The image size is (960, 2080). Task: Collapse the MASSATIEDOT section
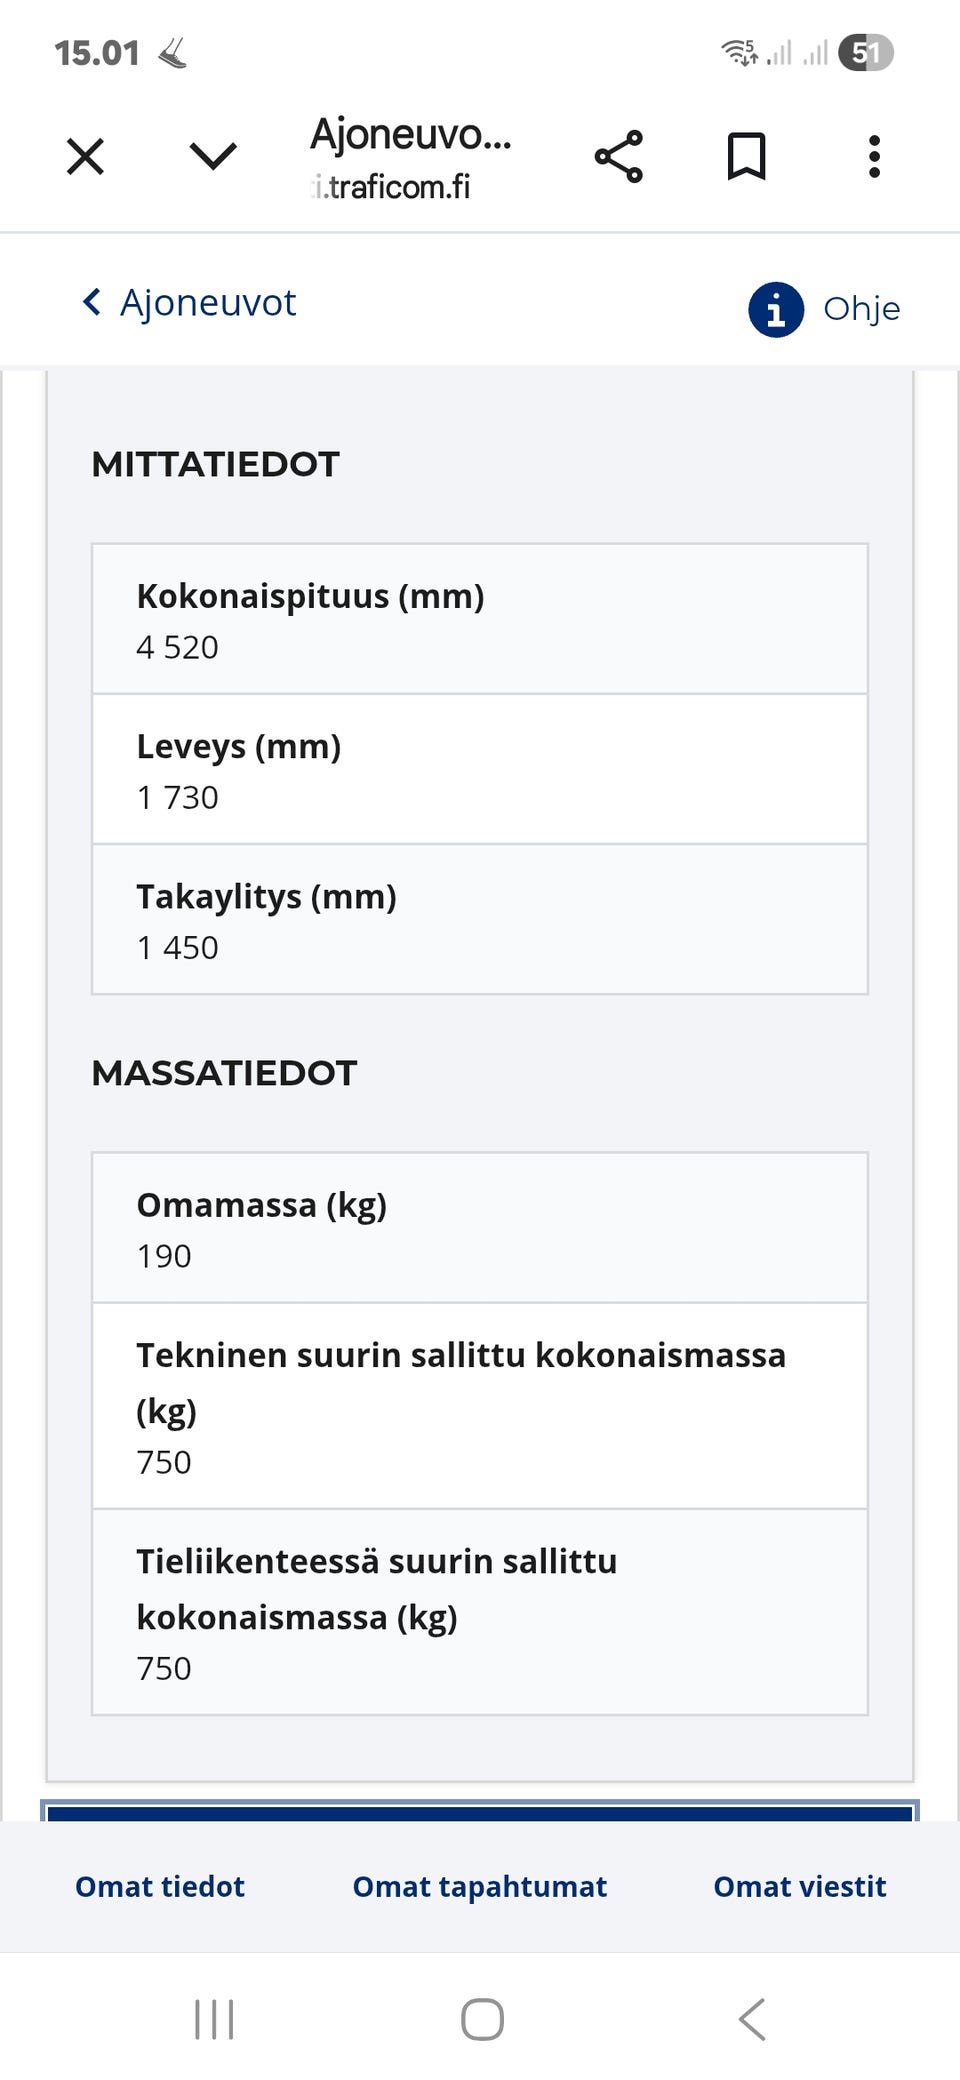(x=223, y=1073)
